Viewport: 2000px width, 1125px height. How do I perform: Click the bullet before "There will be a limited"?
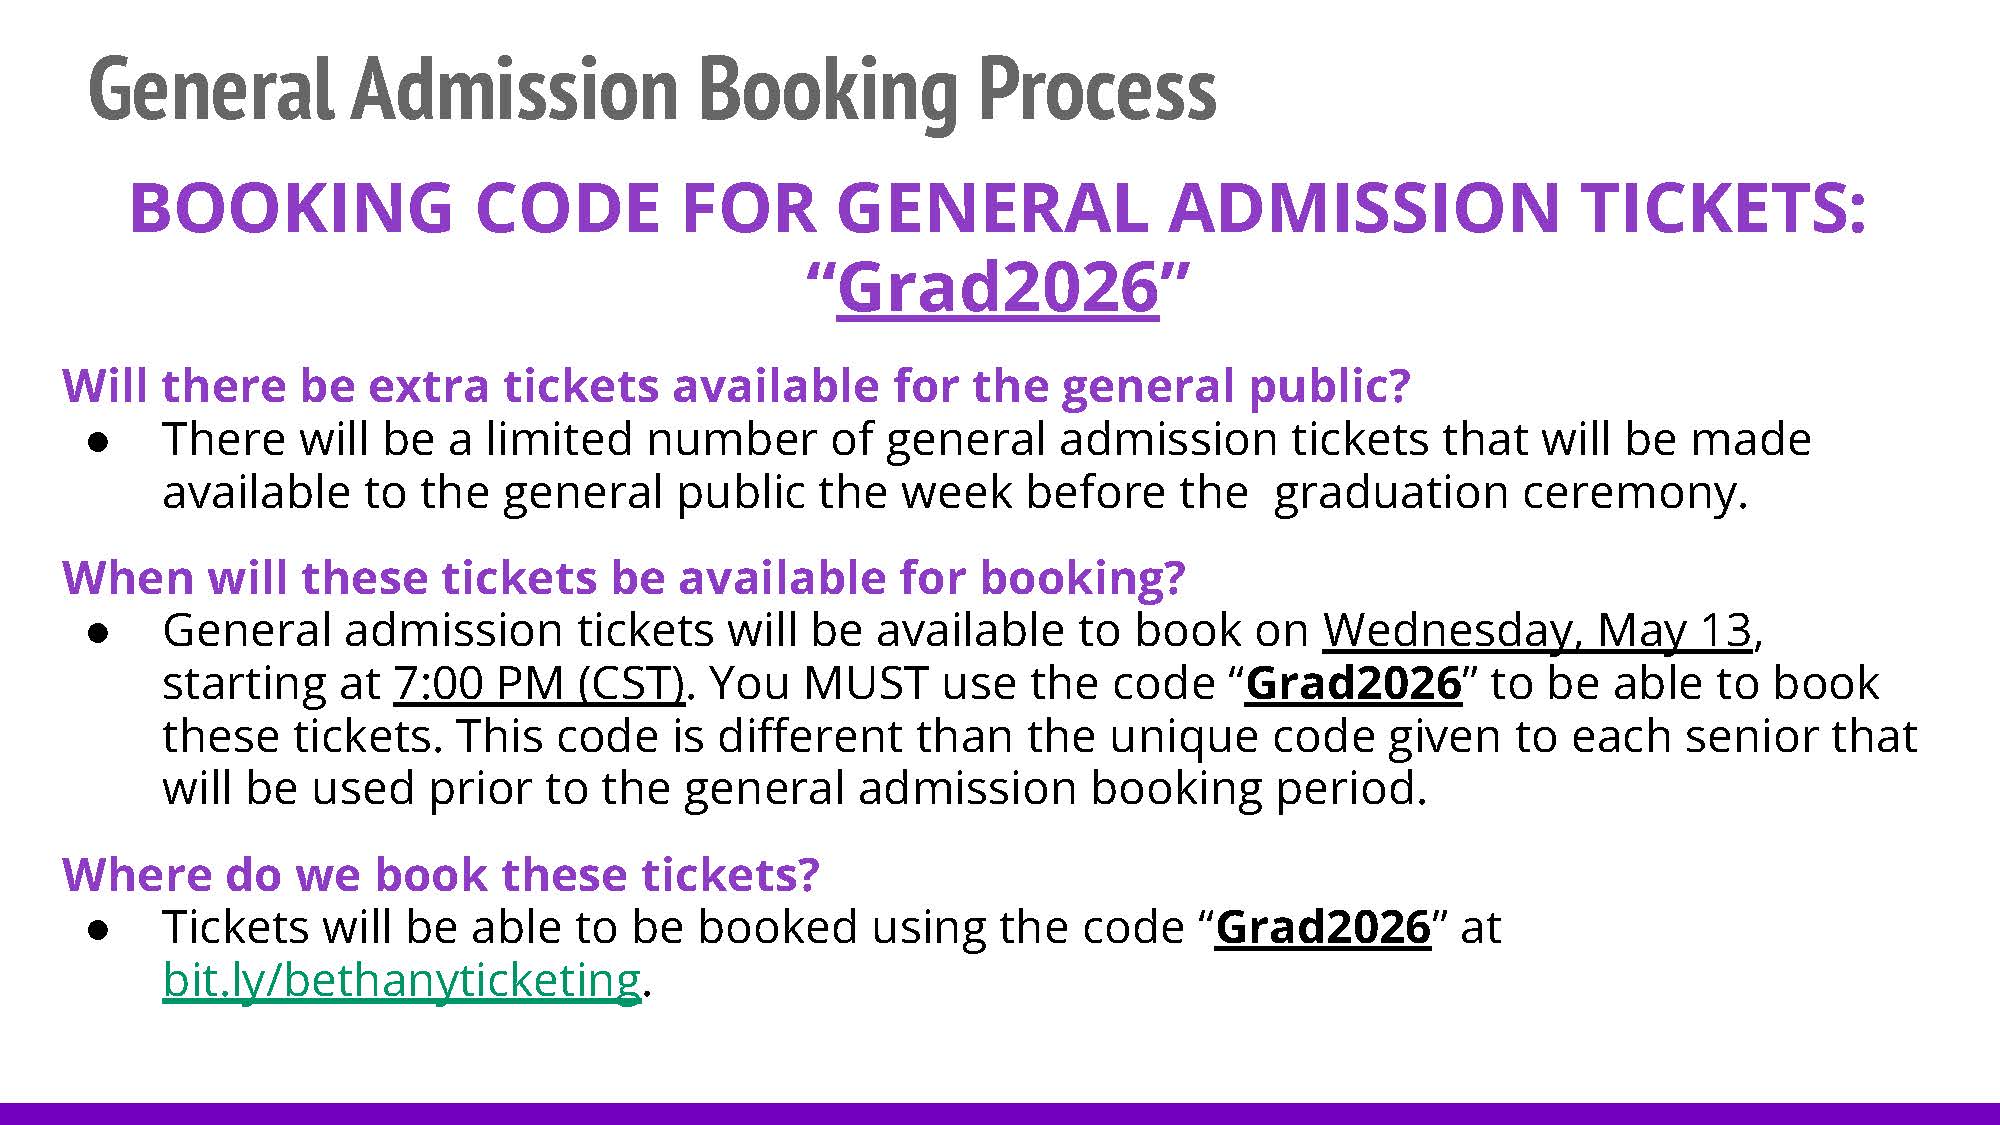click(x=98, y=441)
